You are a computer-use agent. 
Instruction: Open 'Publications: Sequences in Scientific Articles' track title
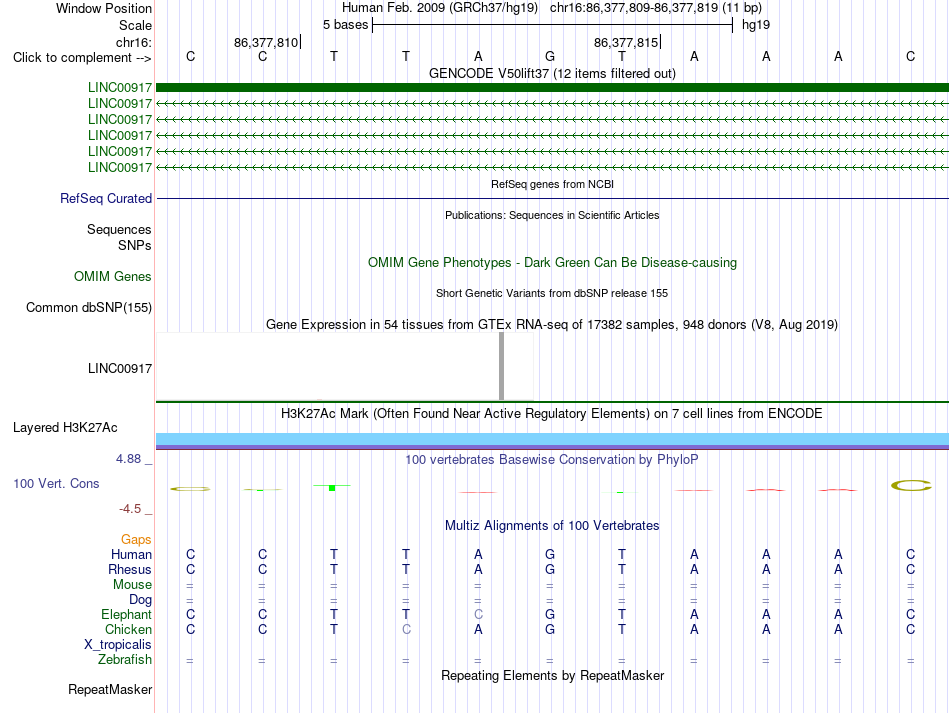tap(552, 215)
